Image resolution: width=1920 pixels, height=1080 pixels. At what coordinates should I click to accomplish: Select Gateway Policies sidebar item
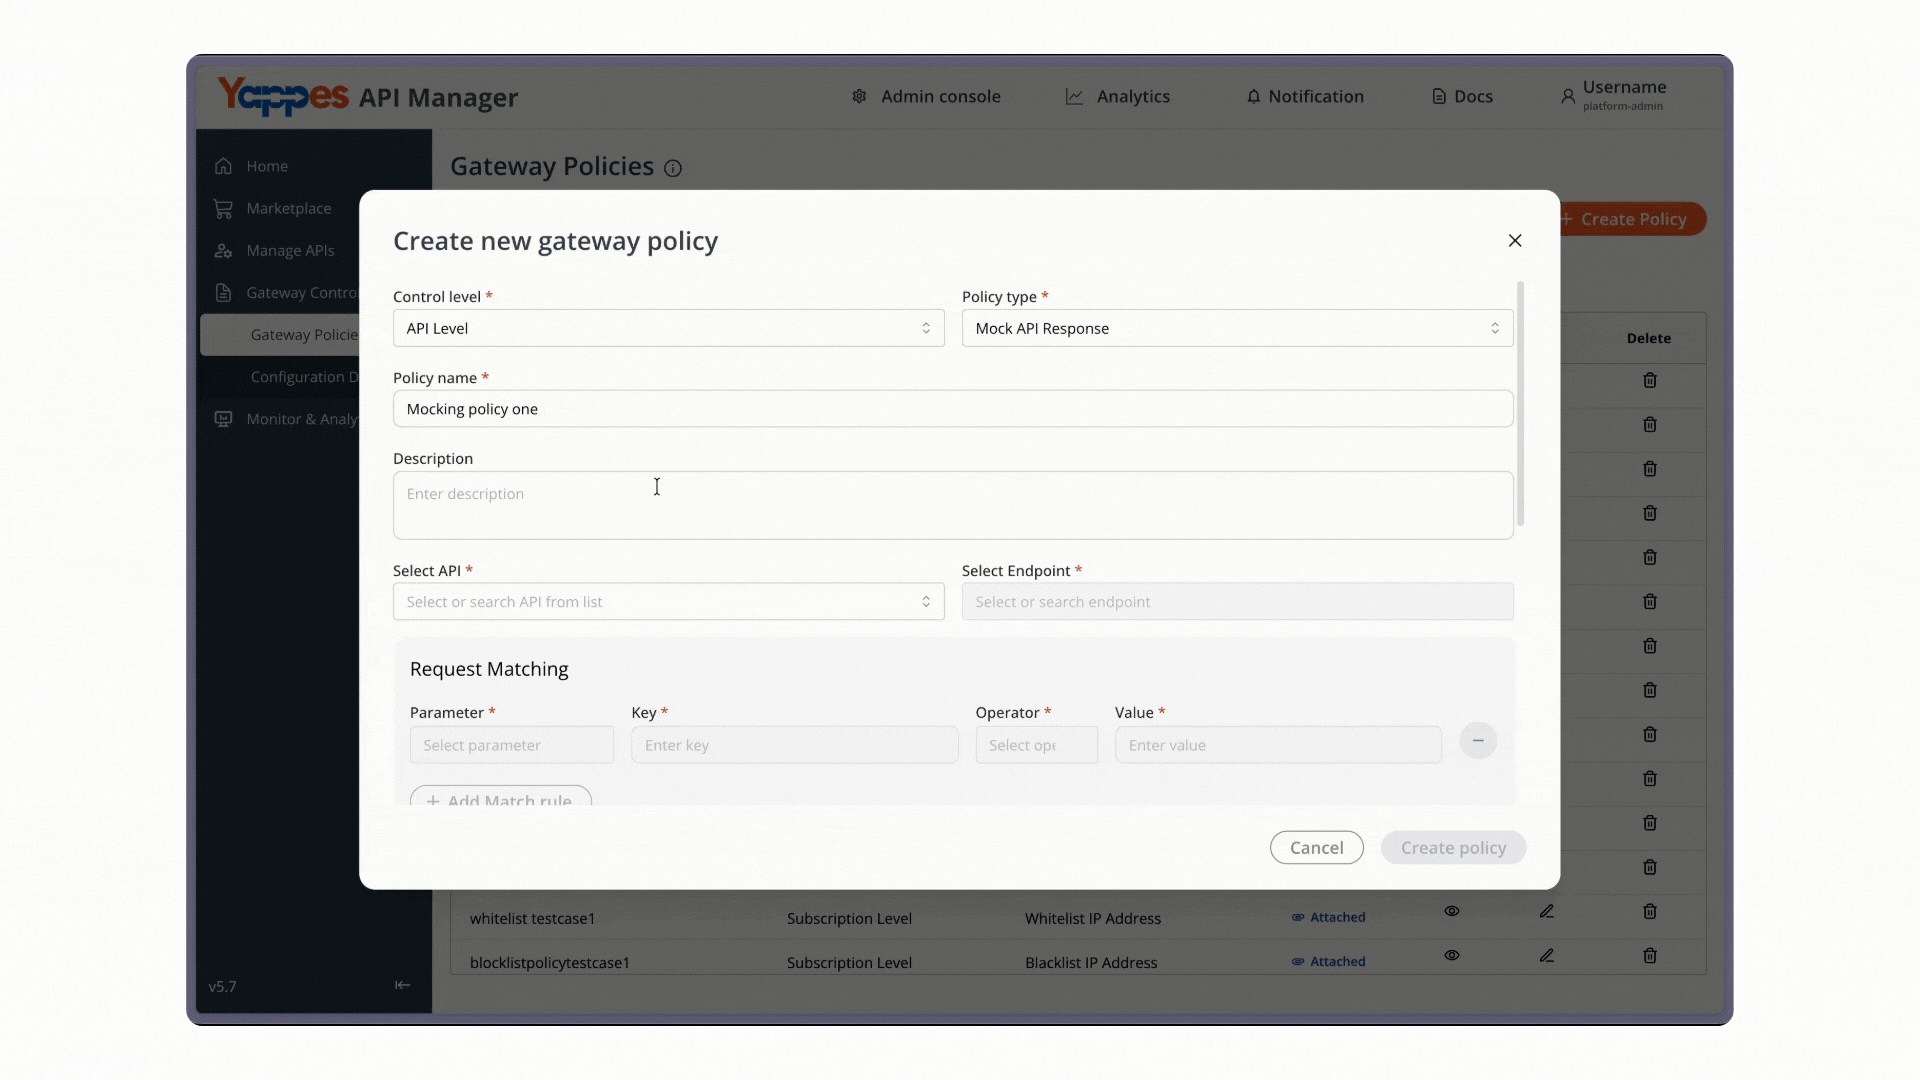pos(280,335)
